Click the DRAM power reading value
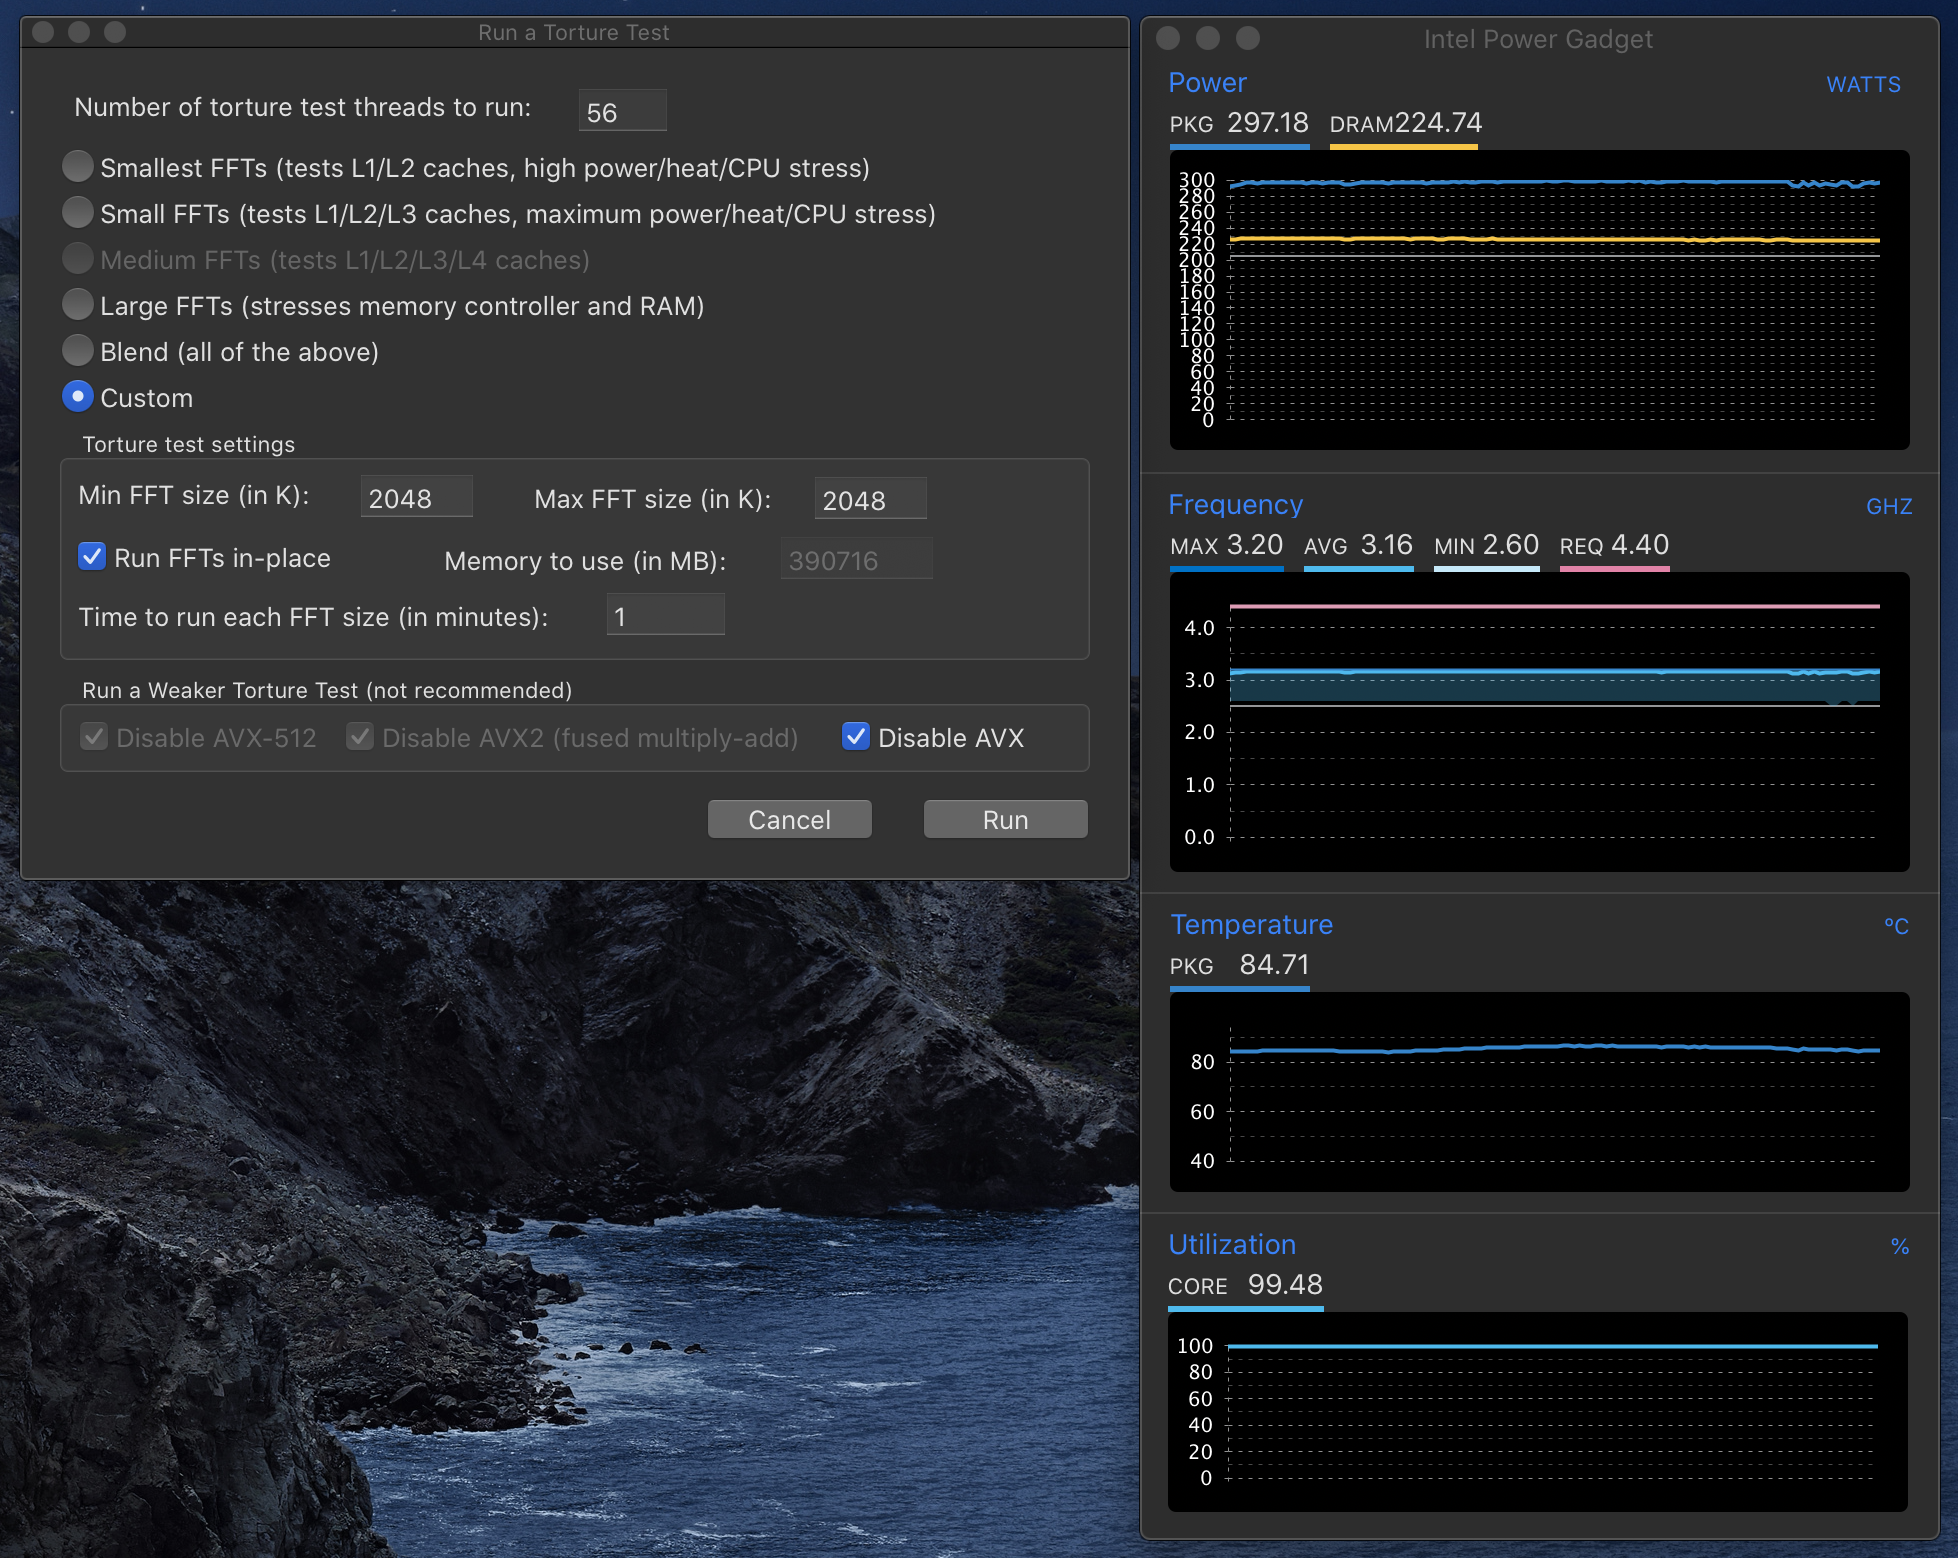 pyautogui.click(x=1438, y=123)
